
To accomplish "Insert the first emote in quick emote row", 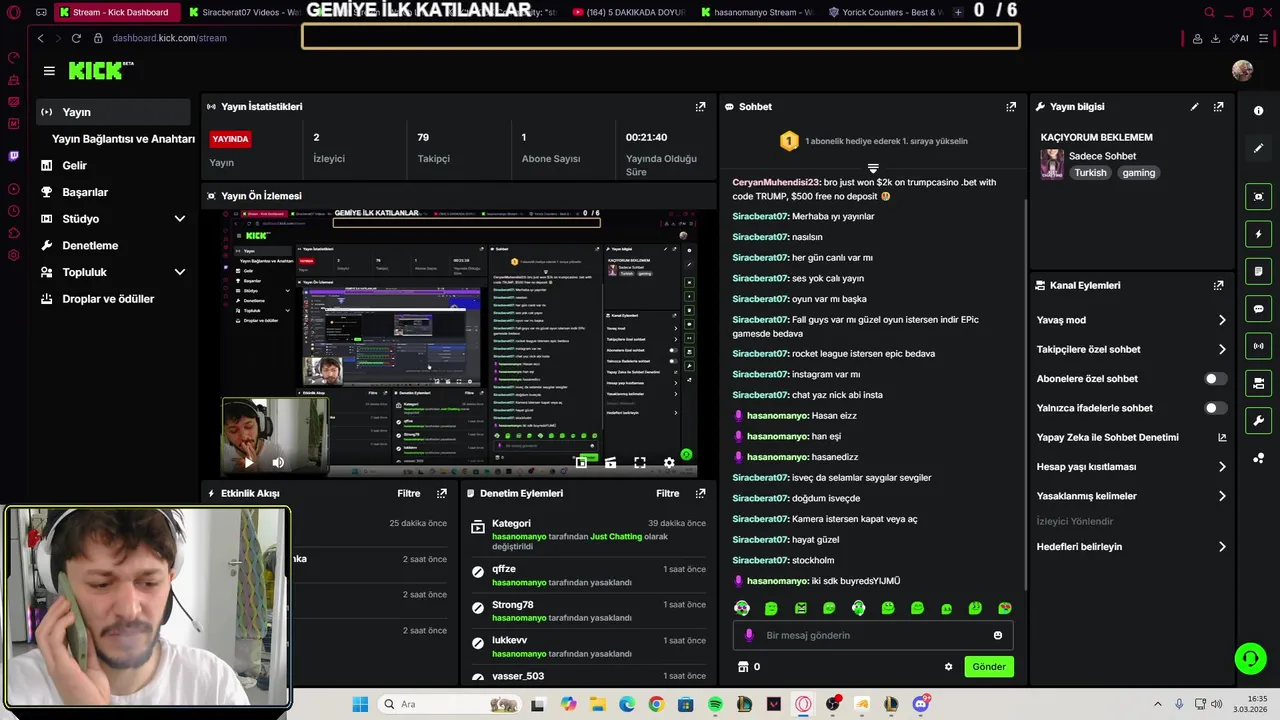I will tap(742, 607).
